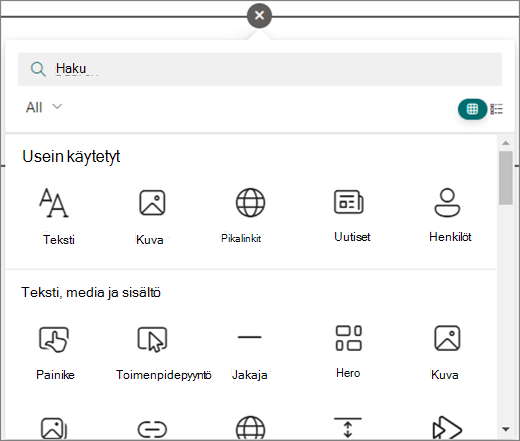Click the scrollbar down arrow
This screenshot has width=520, height=441.
point(506,429)
